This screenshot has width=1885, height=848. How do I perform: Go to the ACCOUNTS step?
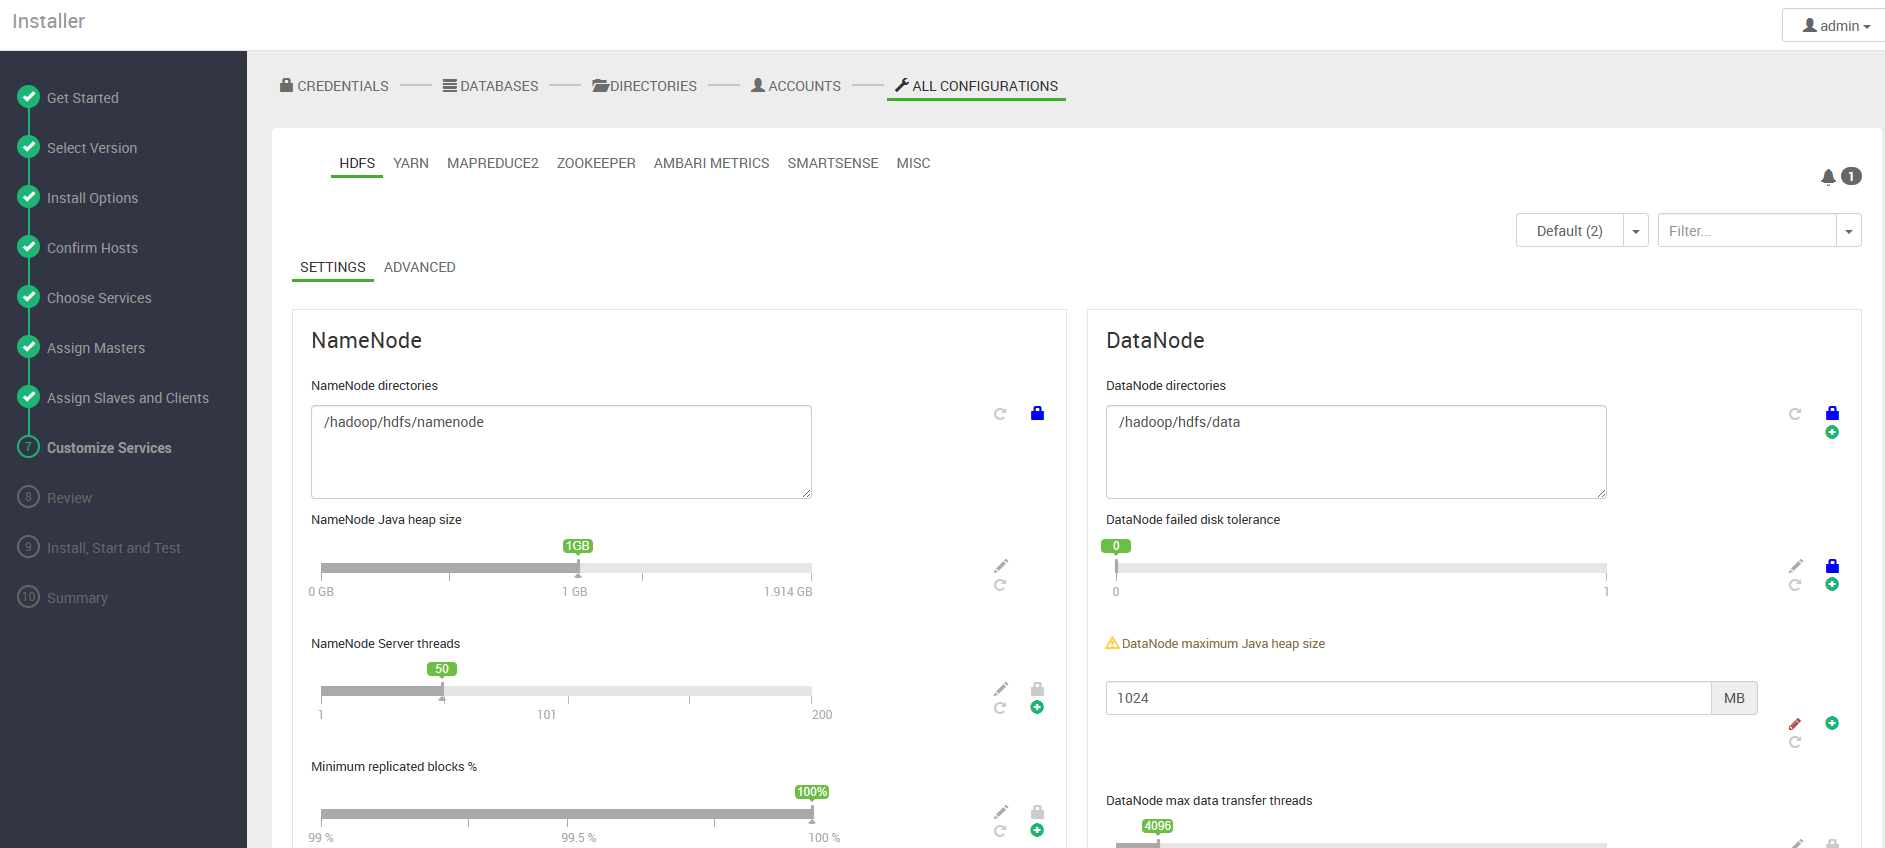[796, 86]
